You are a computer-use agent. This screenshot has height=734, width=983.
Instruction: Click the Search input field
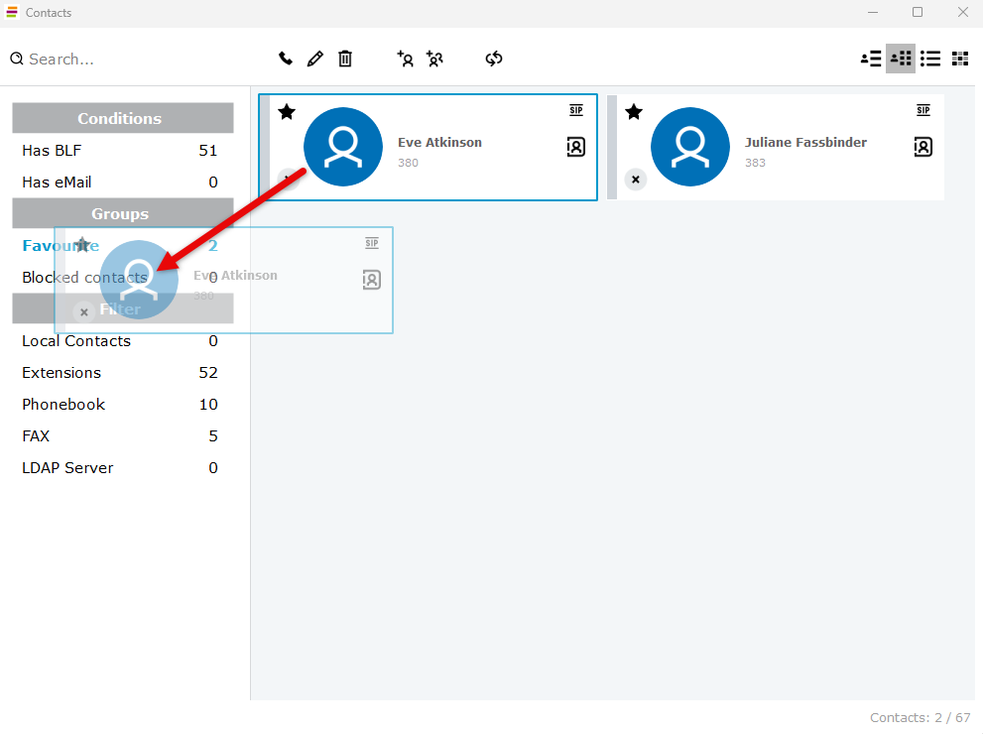[130, 59]
